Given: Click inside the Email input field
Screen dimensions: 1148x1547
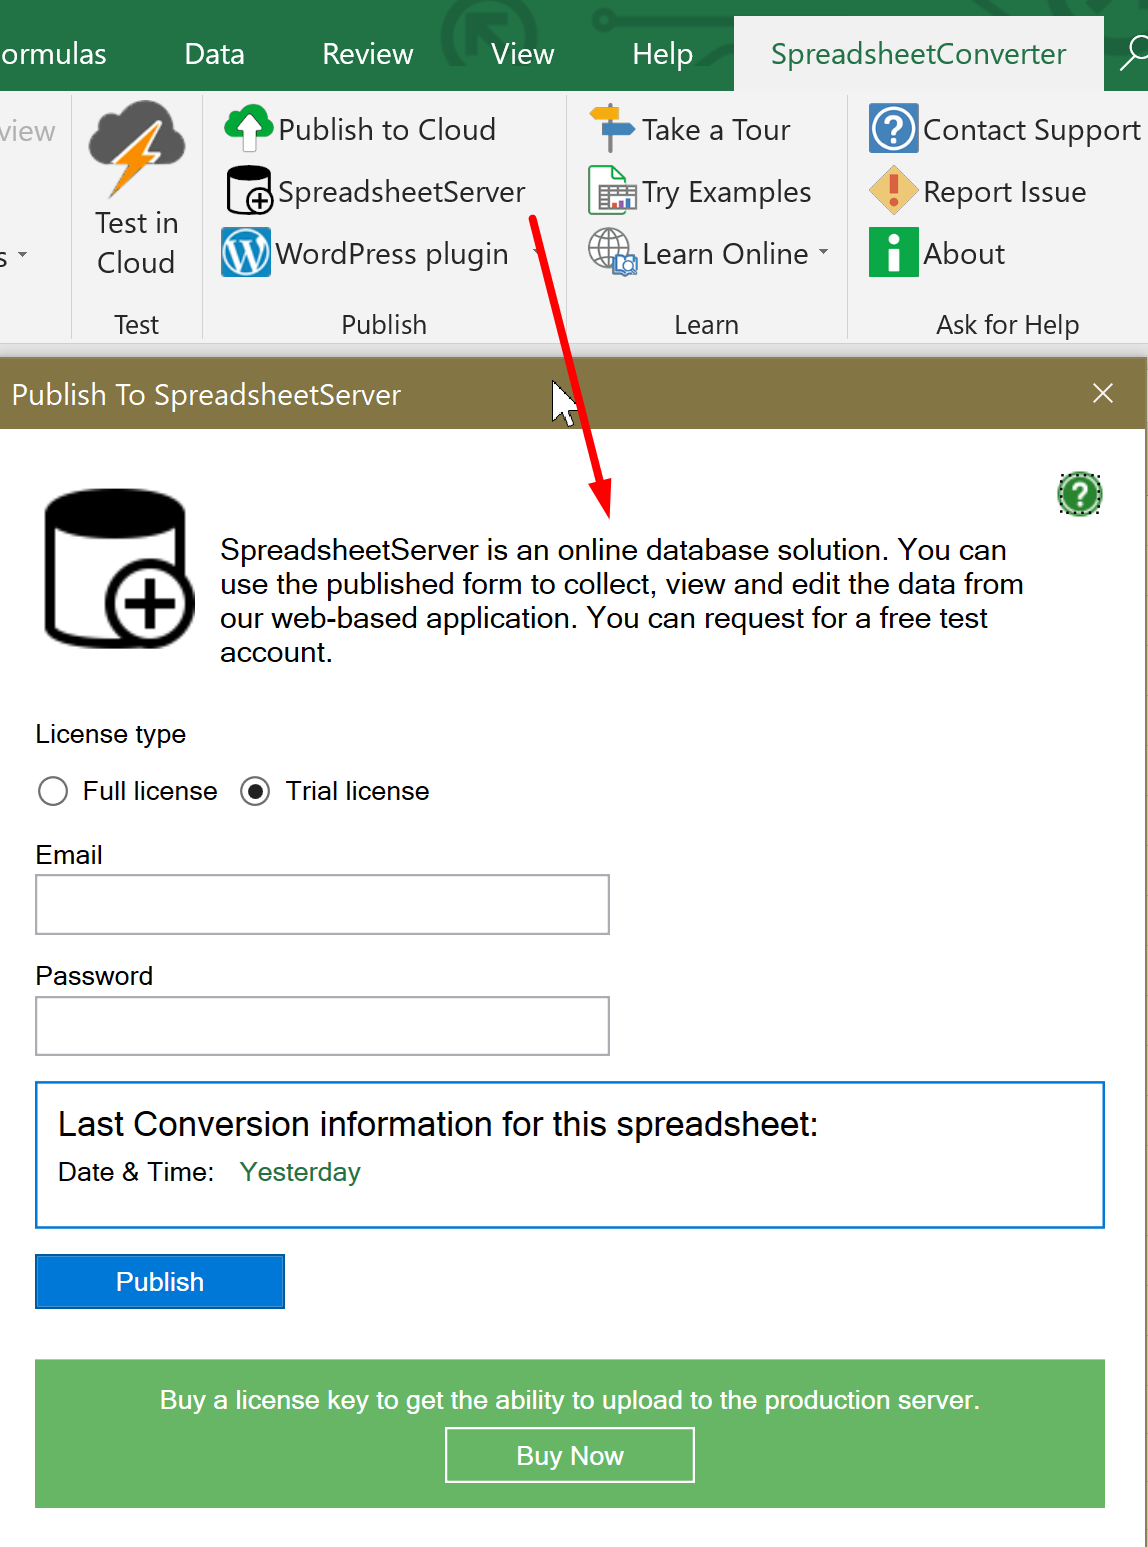Looking at the screenshot, I should (x=322, y=904).
